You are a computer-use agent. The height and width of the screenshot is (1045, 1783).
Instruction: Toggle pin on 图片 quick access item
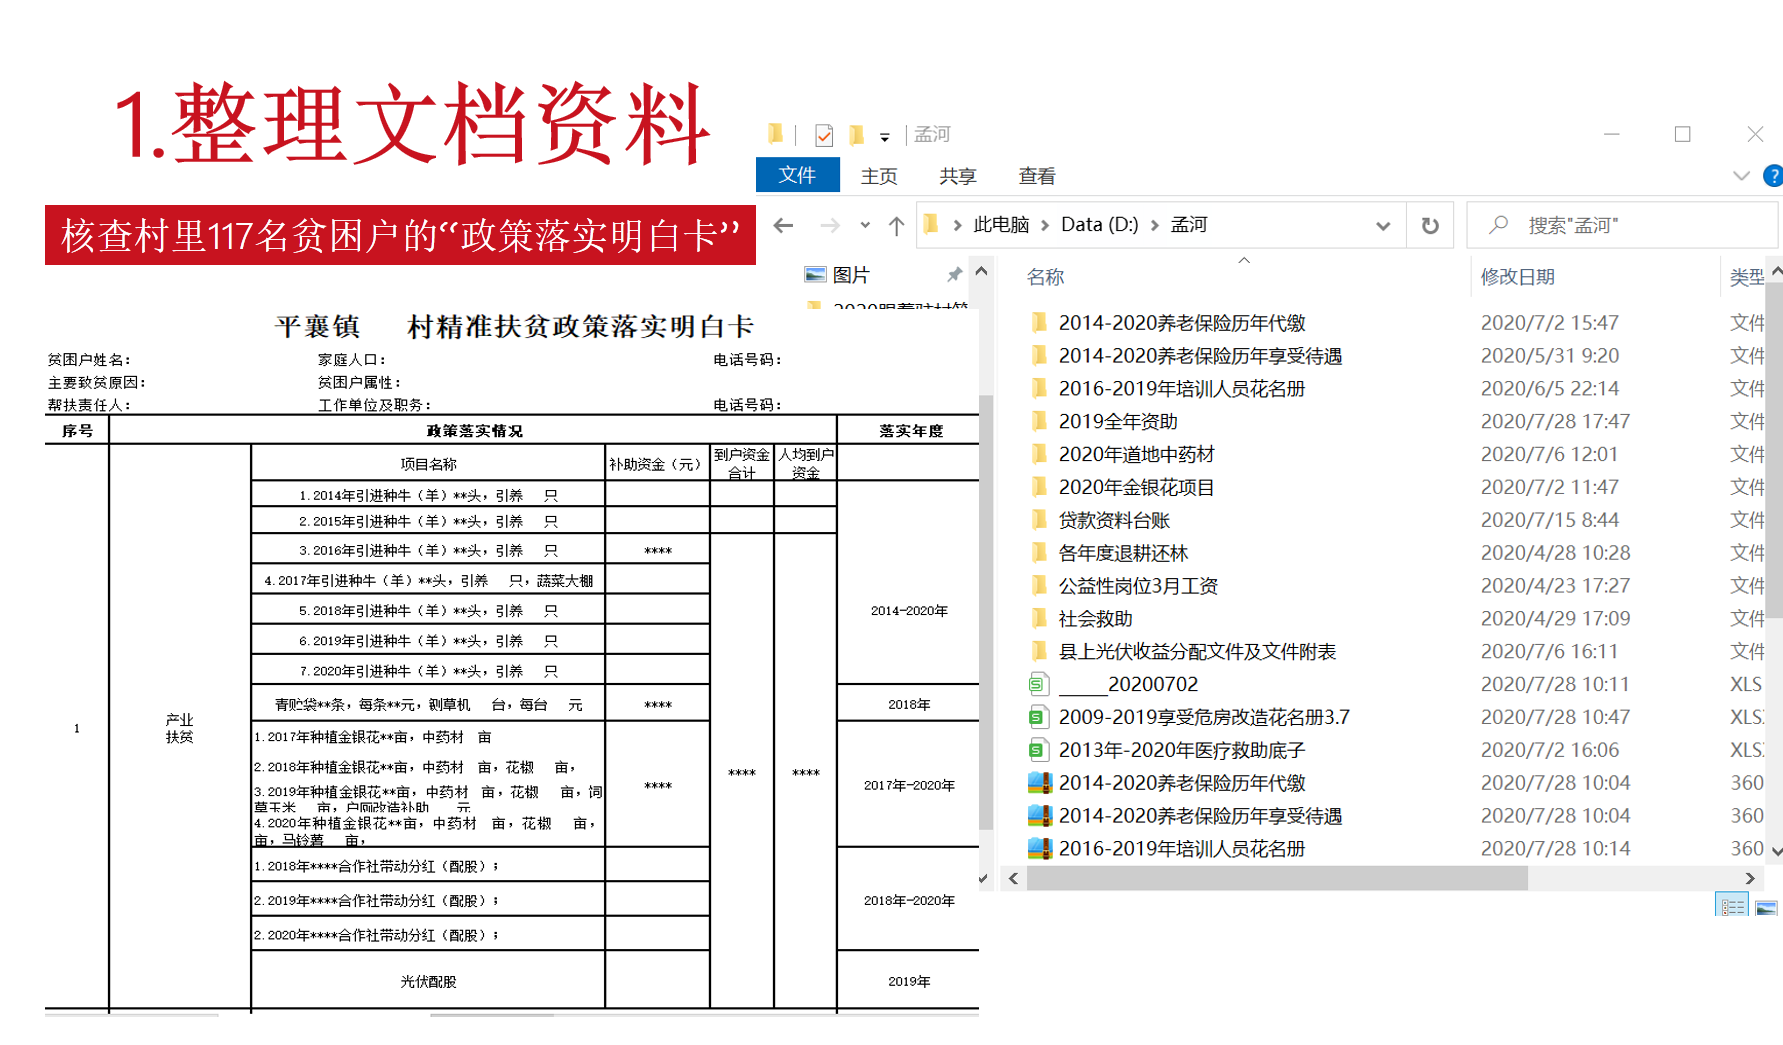(x=954, y=275)
